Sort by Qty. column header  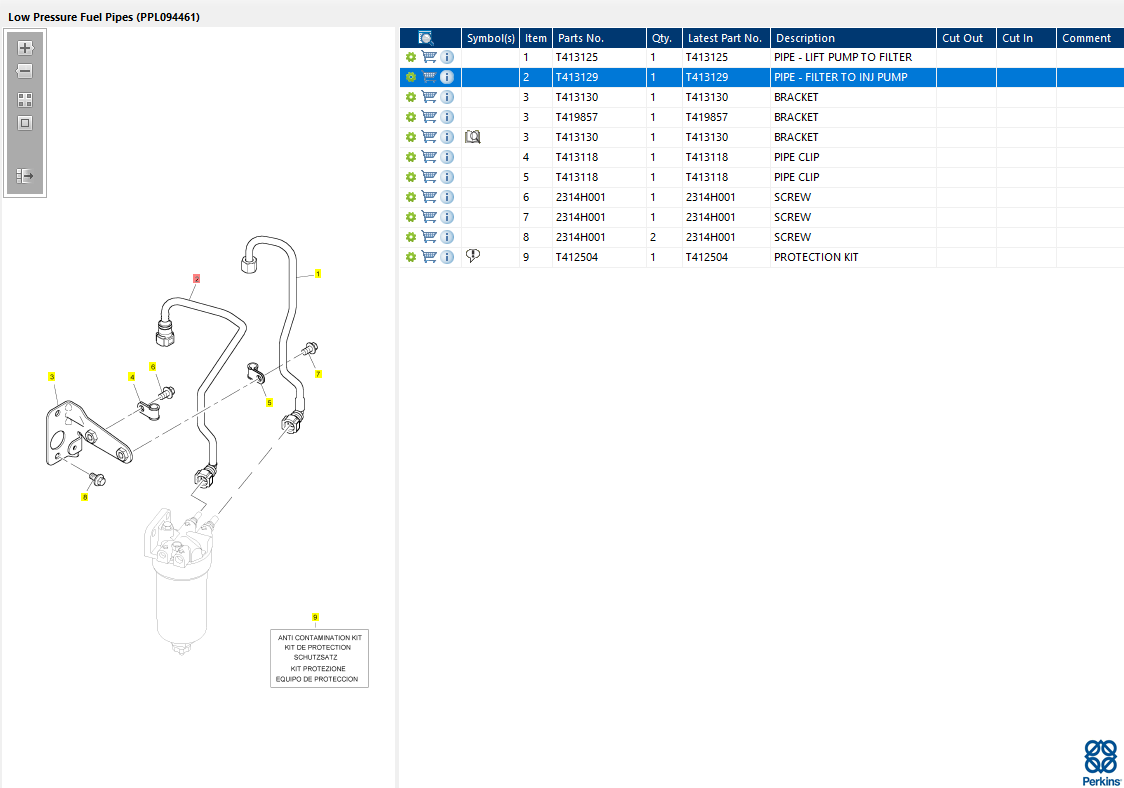click(x=664, y=38)
